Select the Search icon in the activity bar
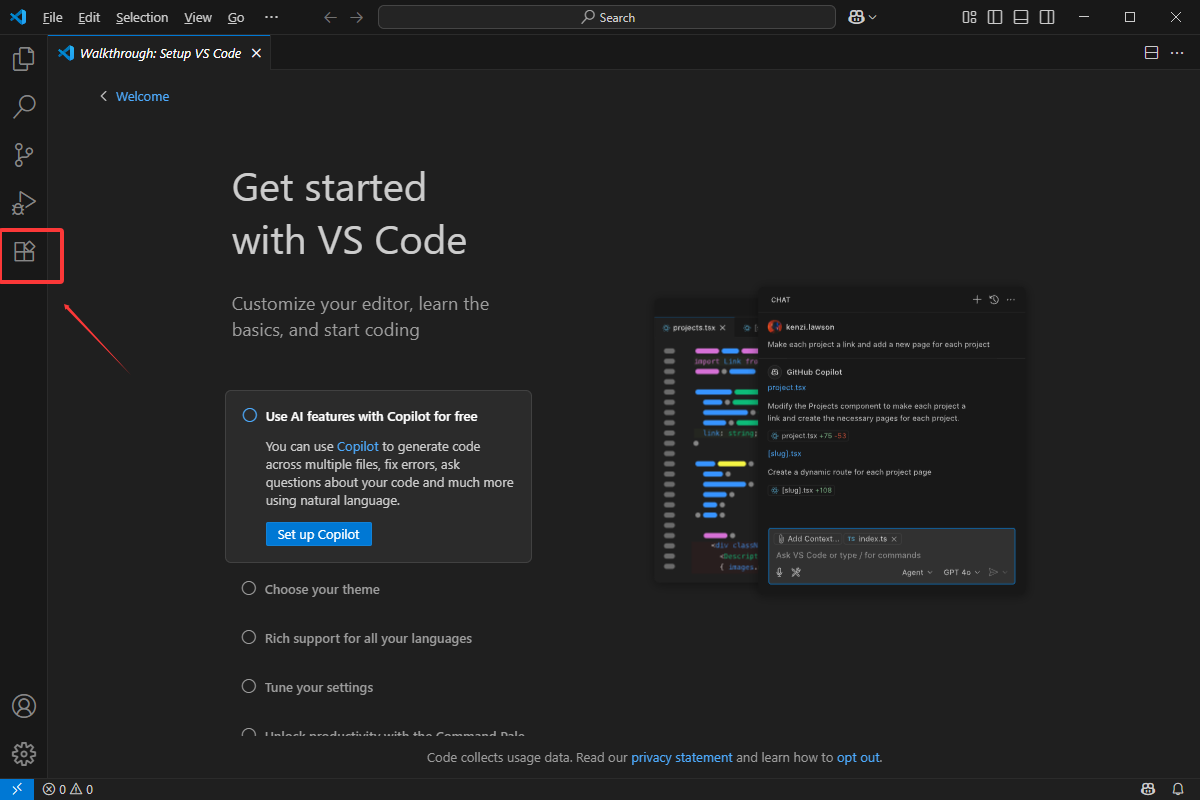 [23, 106]
